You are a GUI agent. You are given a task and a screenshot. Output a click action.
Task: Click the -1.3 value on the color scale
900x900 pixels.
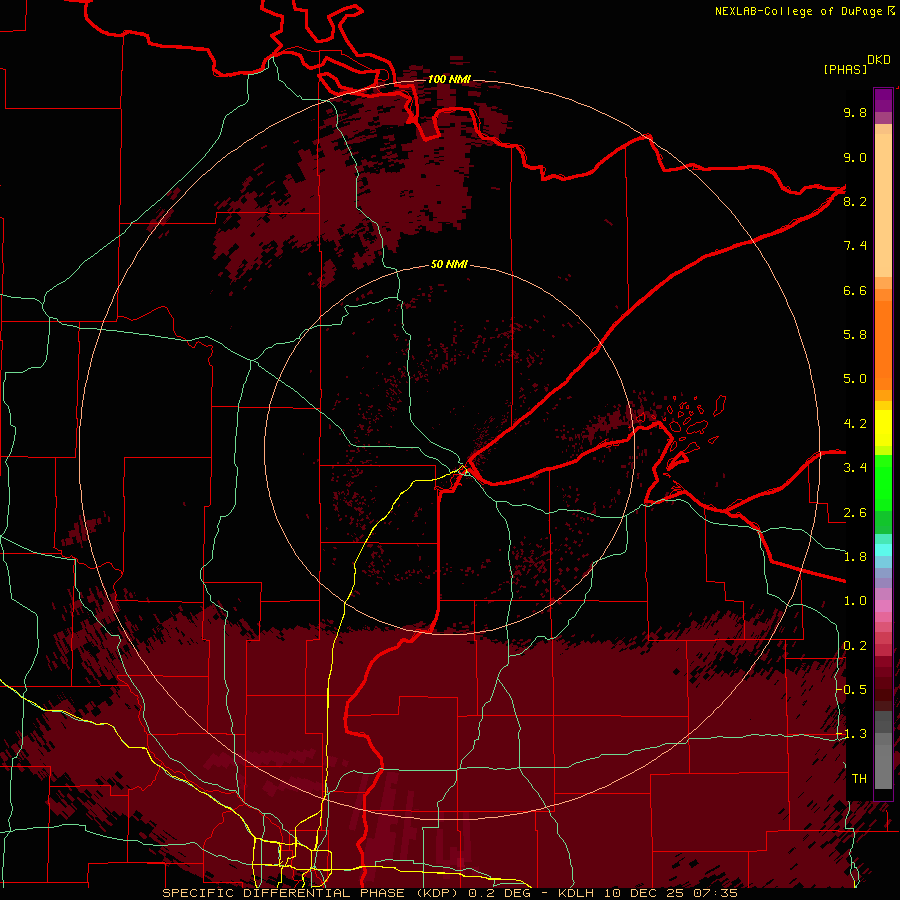(x=852, y=734)
